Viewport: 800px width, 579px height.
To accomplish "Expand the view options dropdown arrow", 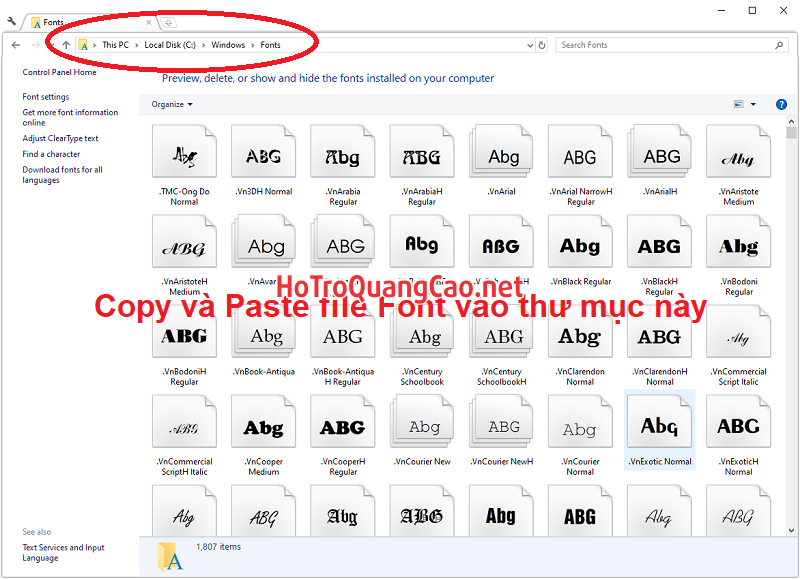I will 753,104.
